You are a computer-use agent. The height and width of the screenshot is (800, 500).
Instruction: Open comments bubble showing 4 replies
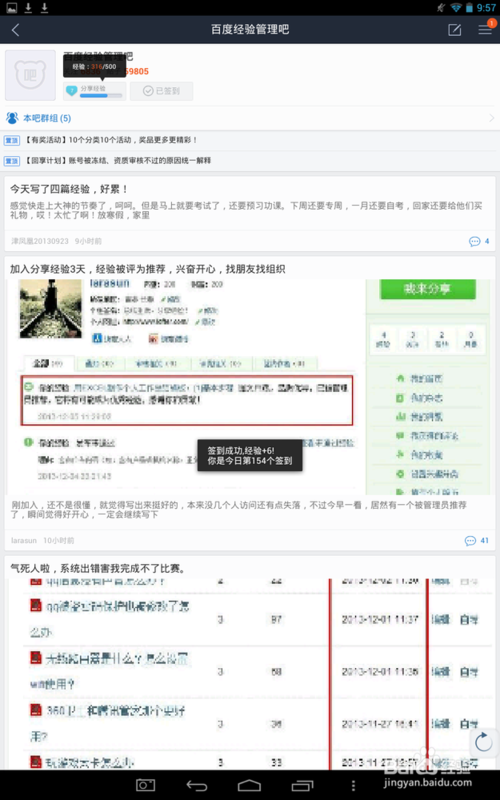(x=479, y=241)
